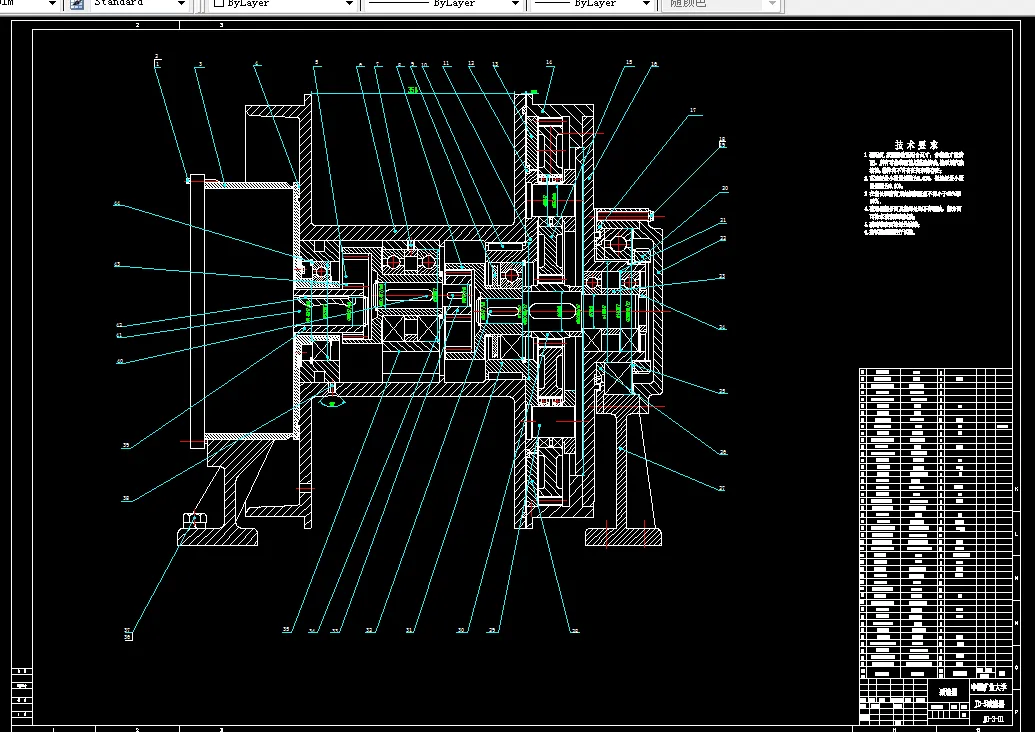Select the right support foot base

tap(623, 538)
